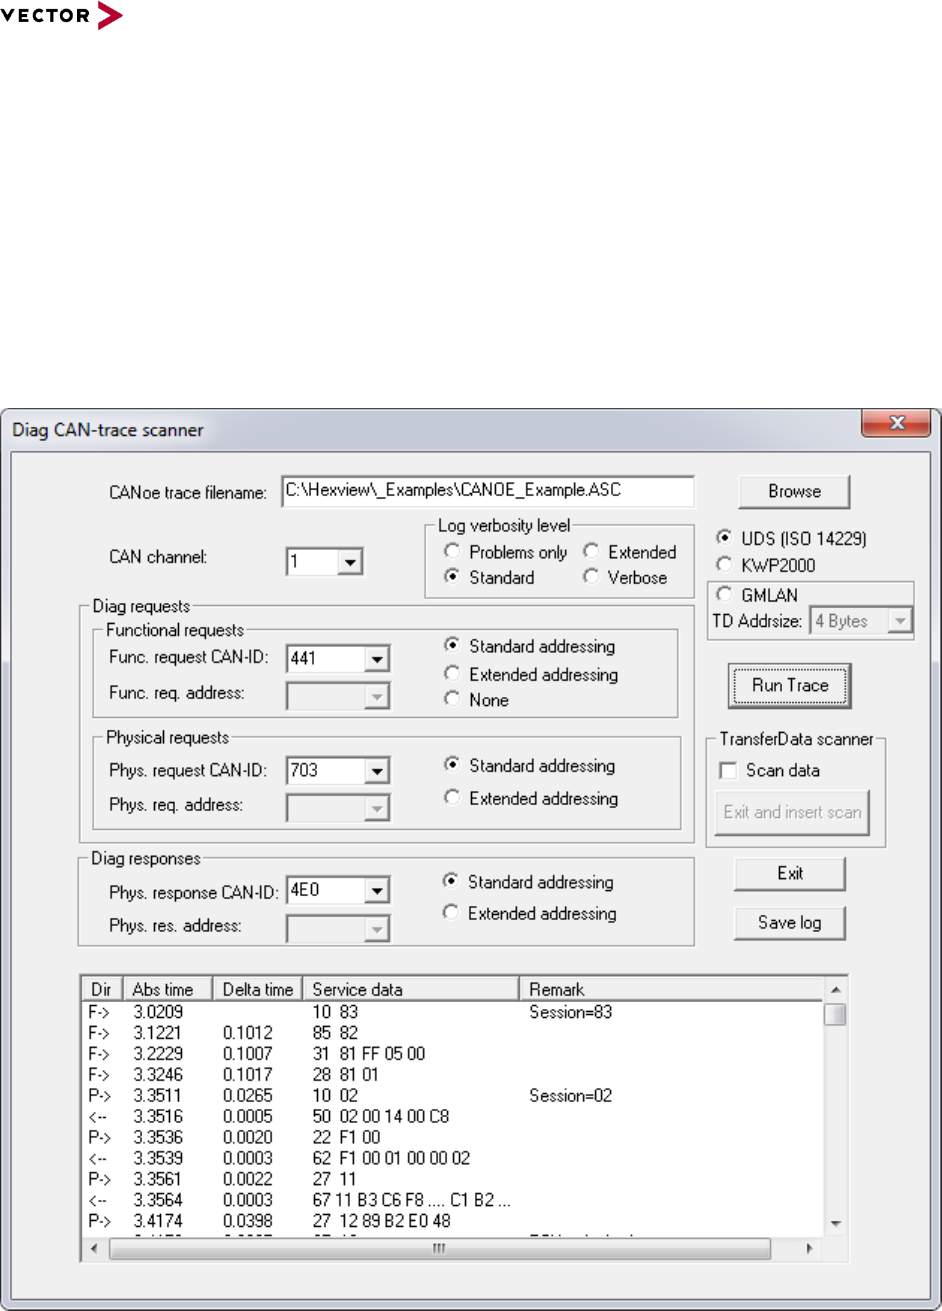Select log row with abs time 3.0209
This screenshot has height=1311, width=942.
click(x=452, y=1012)
